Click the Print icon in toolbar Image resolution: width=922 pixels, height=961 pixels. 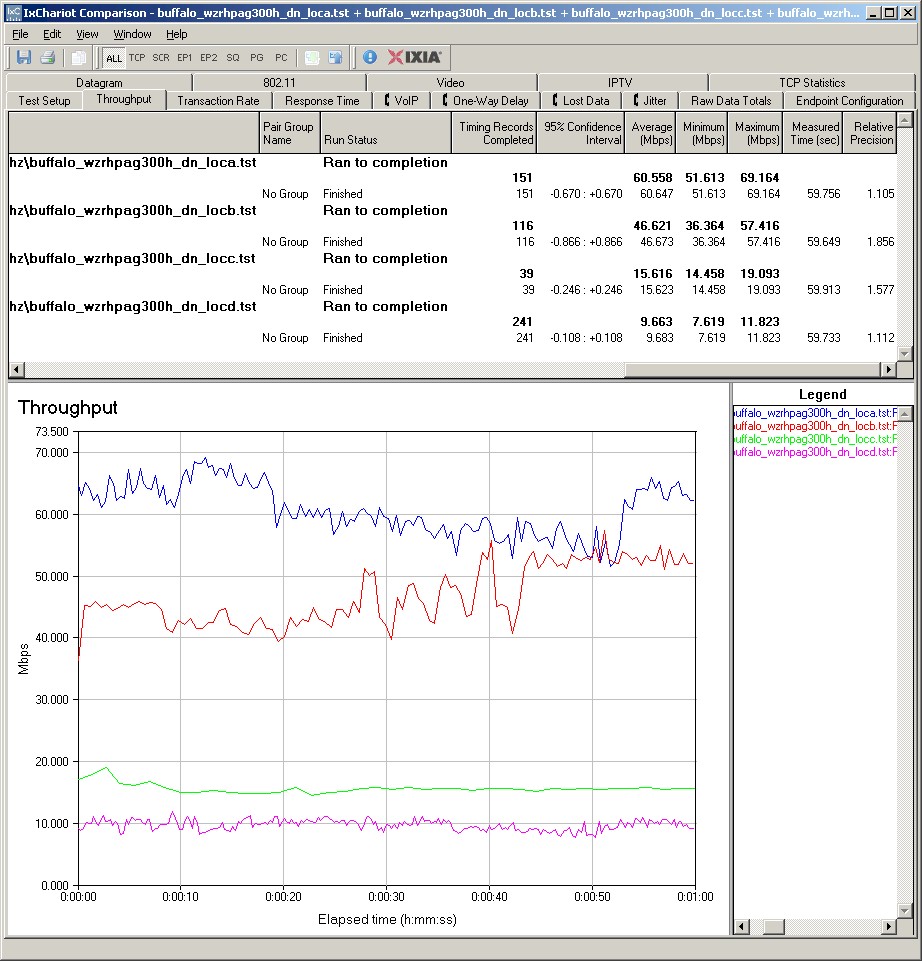pos(48,58)
